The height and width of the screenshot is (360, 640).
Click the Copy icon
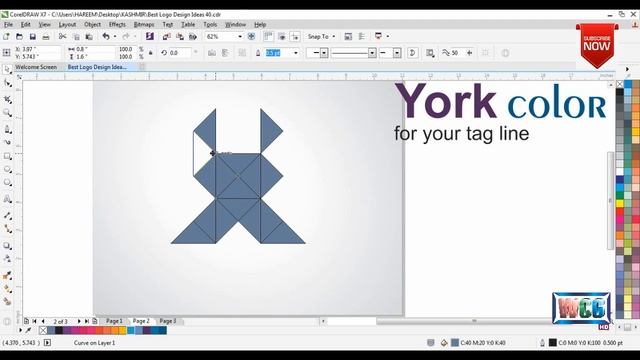pyautogui.click(x=76, y=37)
